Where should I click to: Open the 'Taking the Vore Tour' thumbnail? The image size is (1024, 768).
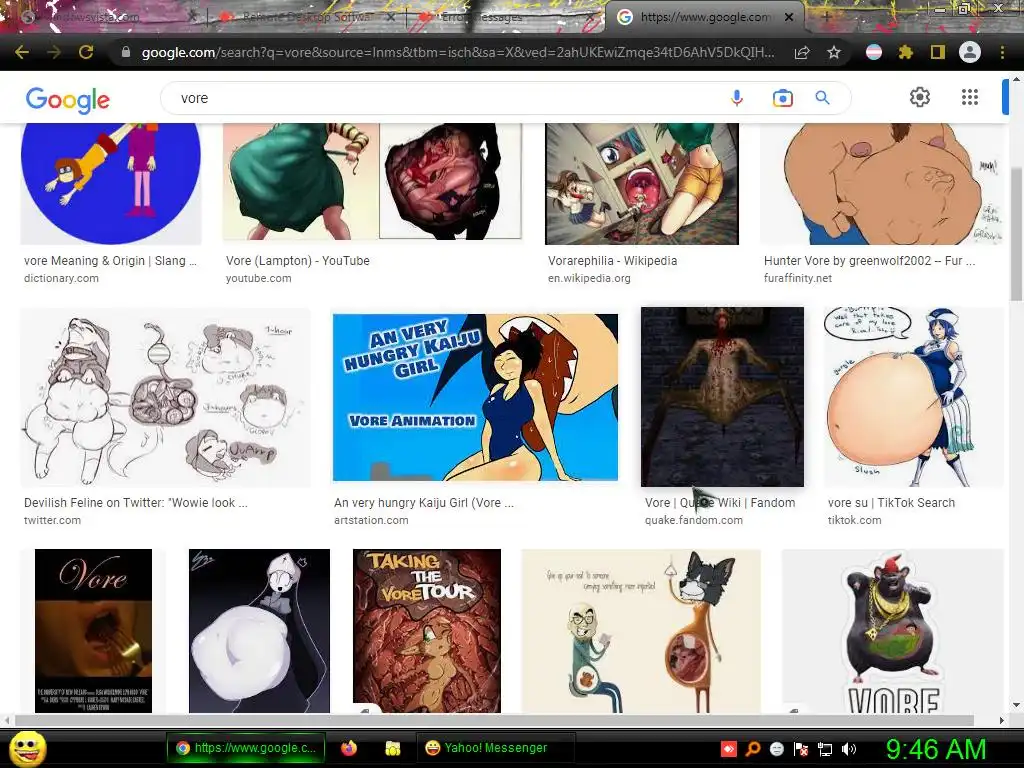pos(427,631)
